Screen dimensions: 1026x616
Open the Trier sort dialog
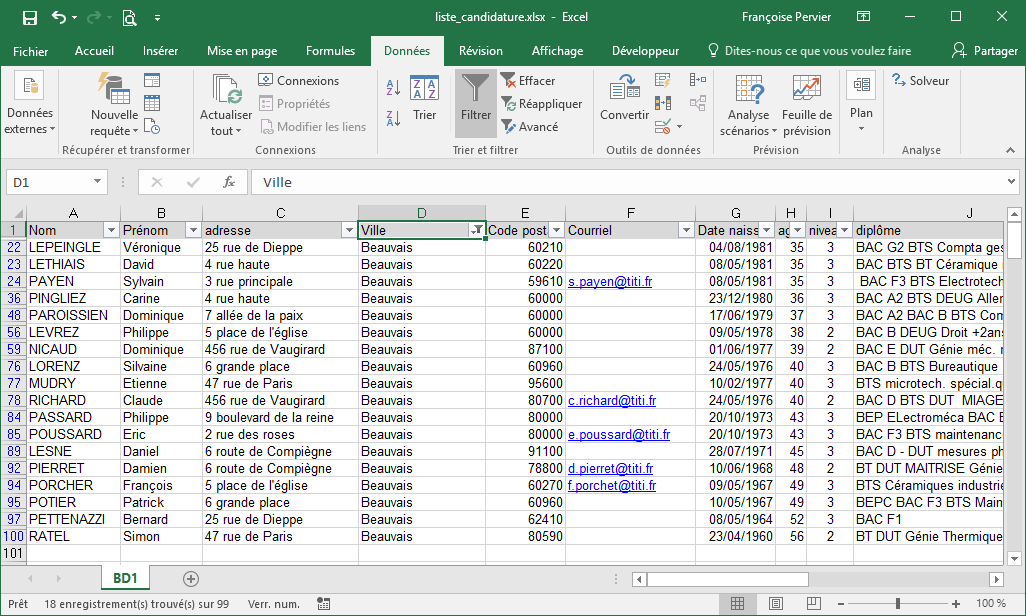tap(424, 99)
